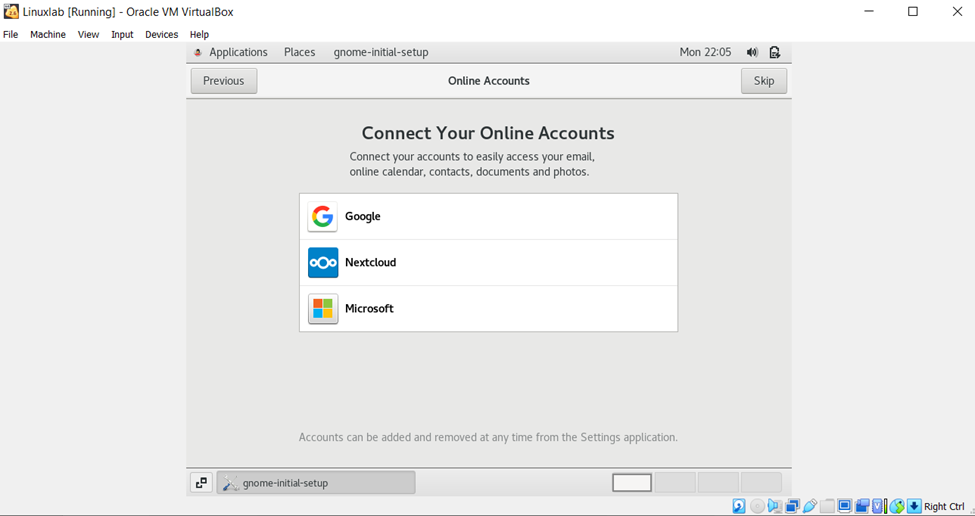This screenshot has width=975, height=516.
Task: Switch to the third workspace box
Action: [x=718, y=482]
